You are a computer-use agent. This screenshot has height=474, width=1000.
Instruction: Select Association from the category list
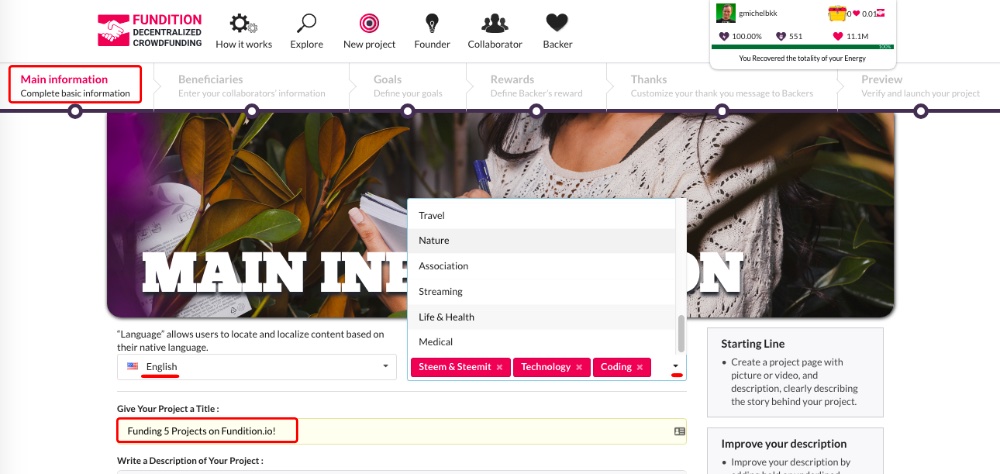(541, 266)
